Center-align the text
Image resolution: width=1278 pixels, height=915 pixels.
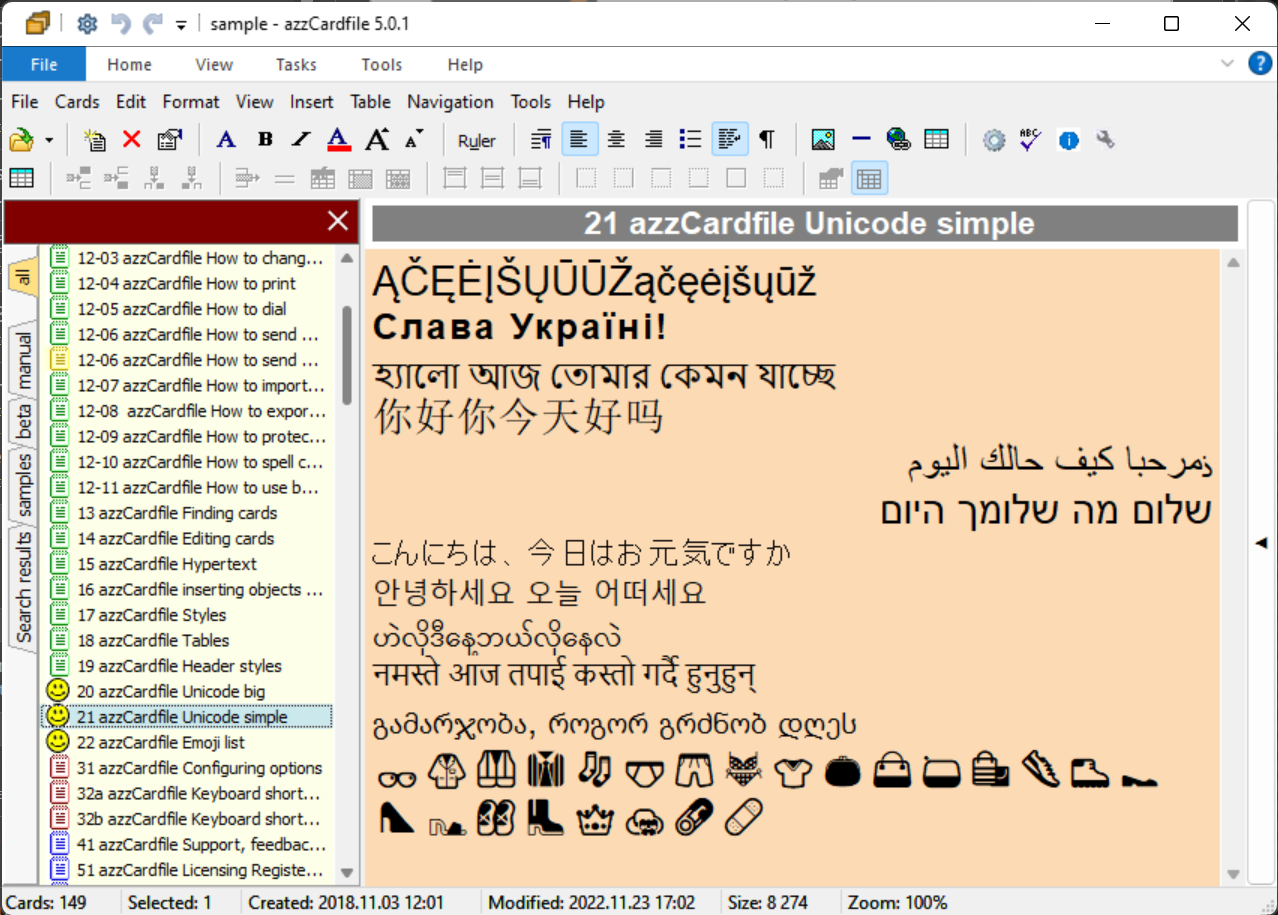click(617, 140)
